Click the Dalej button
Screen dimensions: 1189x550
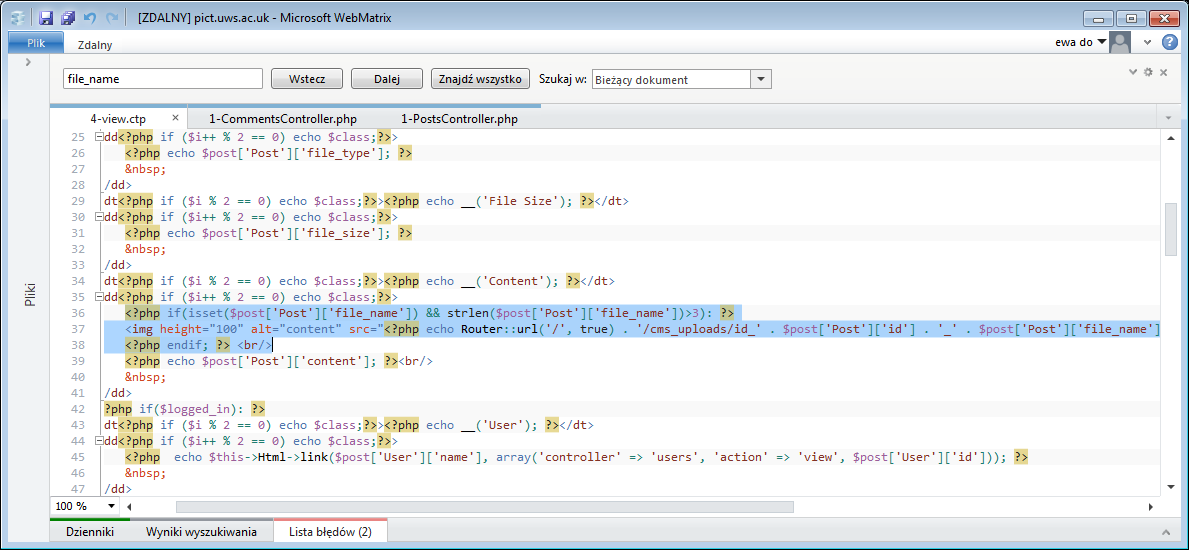coord(387,79)
